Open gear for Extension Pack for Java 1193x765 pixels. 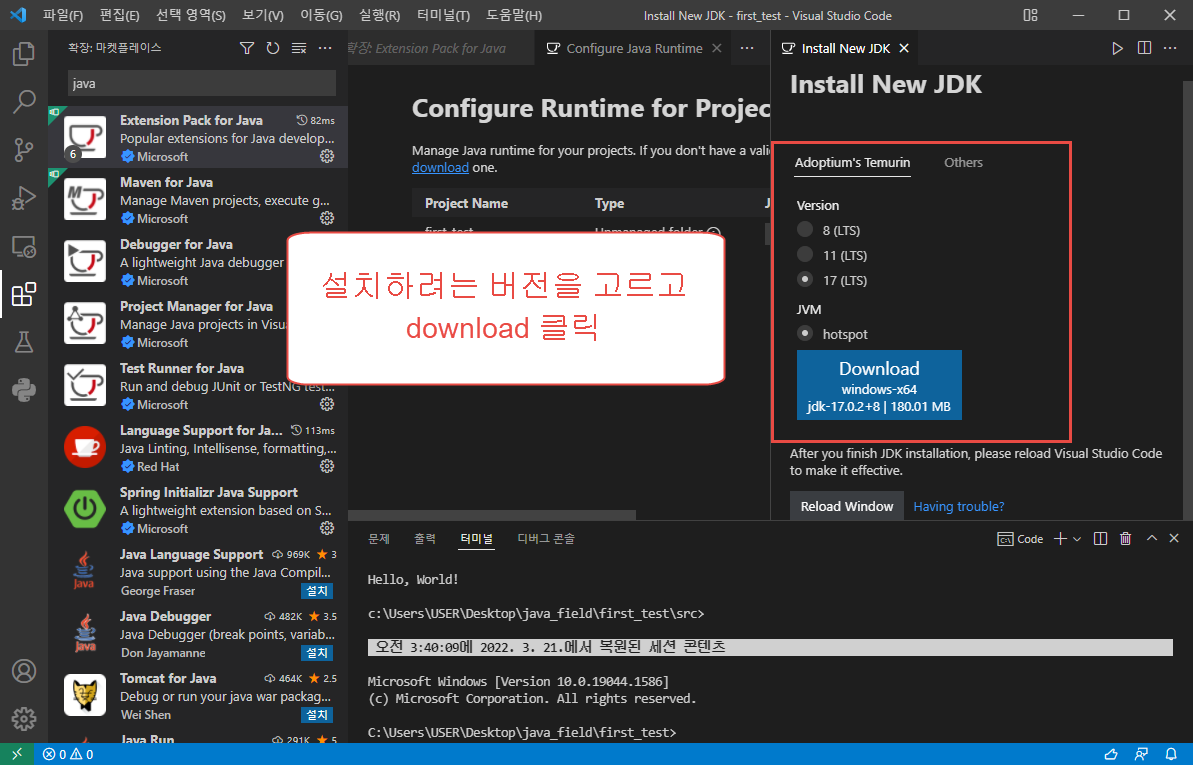coord(327,156)
